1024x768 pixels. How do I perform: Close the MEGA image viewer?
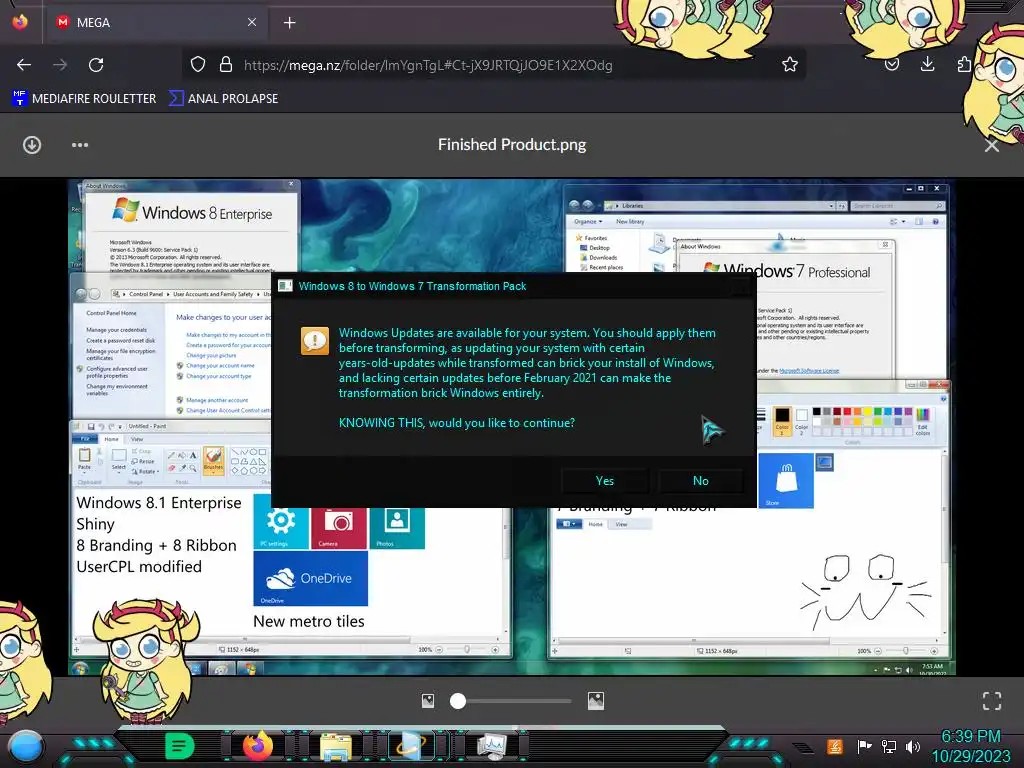click(x=991, y=146)
